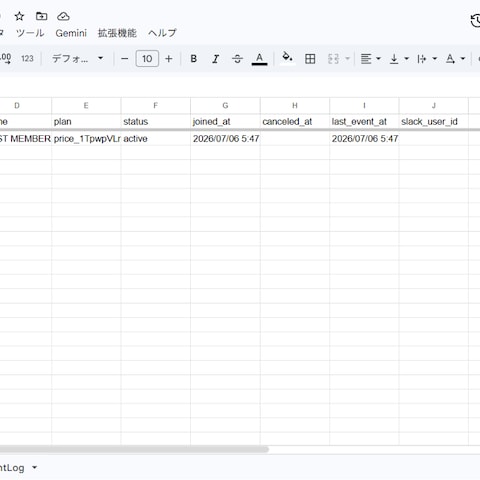This screenshot has height=480, width=480.
Task: Open the ヘルプ menu
Action: tap(162, 33)
